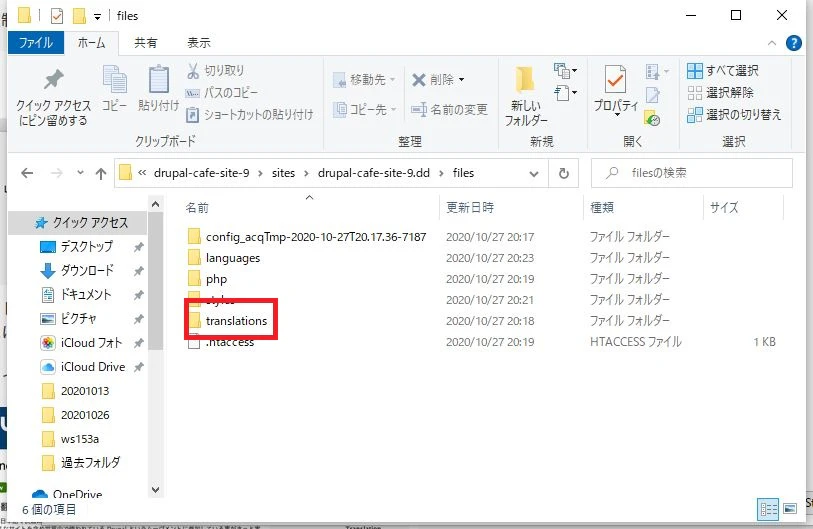813x529 pixels.
Task: Click the Open dropdown icon in 開く group
Action: click(x=656, y=71)
